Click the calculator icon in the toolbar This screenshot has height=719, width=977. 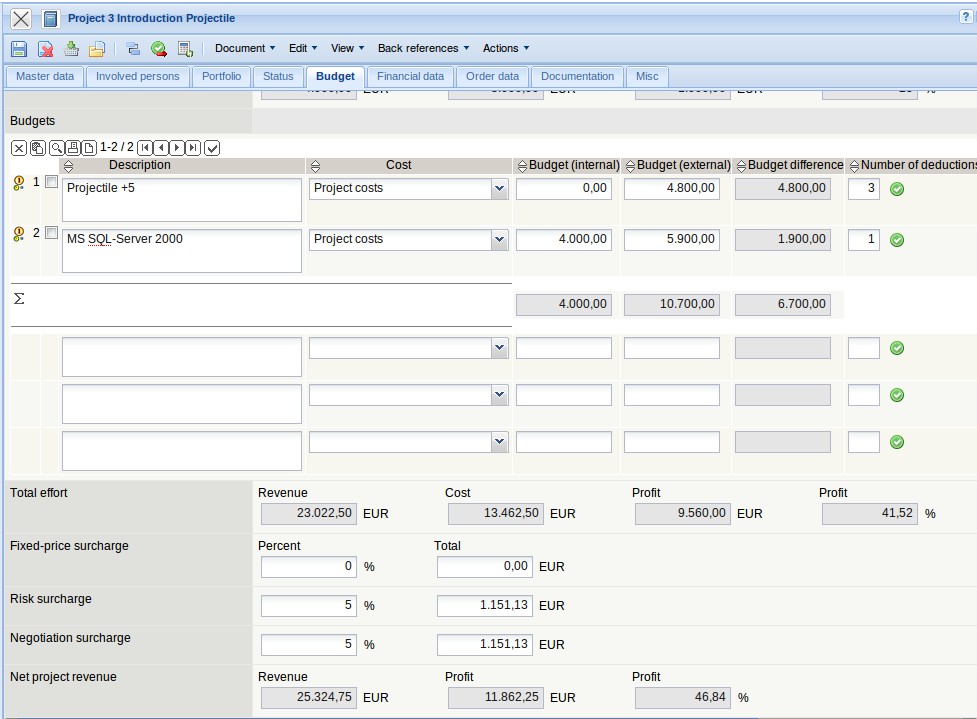pyautogui.click(x=185, y=49)
